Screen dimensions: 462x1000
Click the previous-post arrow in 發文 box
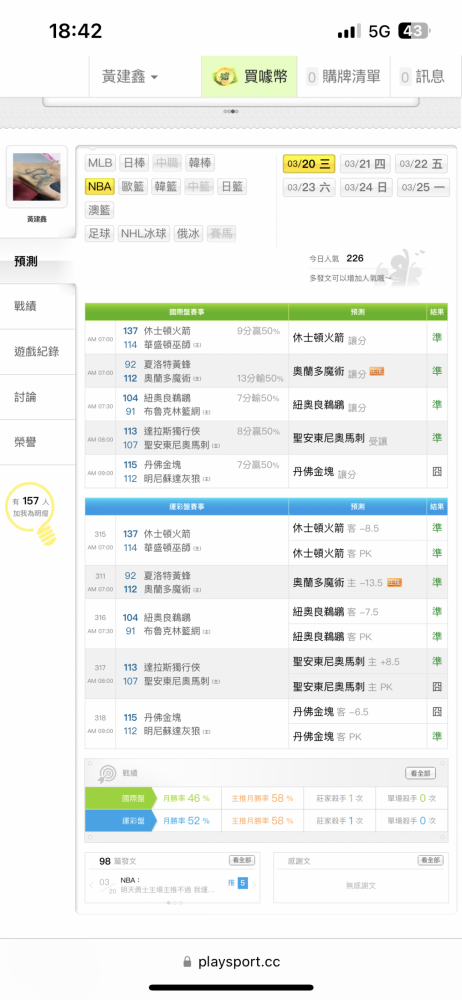coord(93,885)
